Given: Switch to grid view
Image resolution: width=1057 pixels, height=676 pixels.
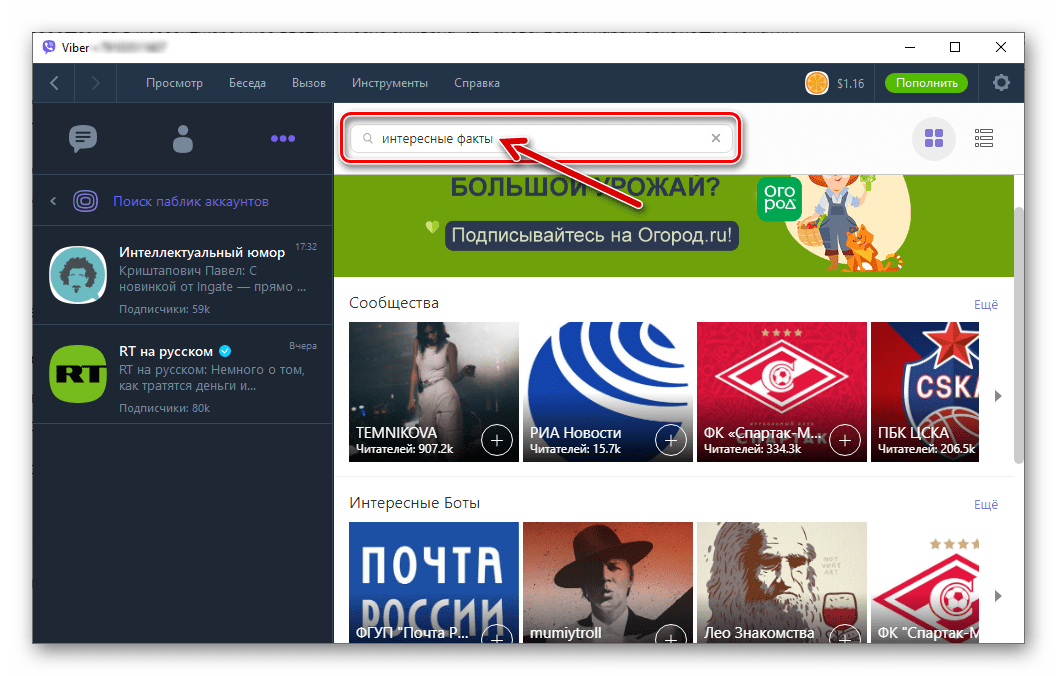Looking at the screenshot, I should click(934, 139).
